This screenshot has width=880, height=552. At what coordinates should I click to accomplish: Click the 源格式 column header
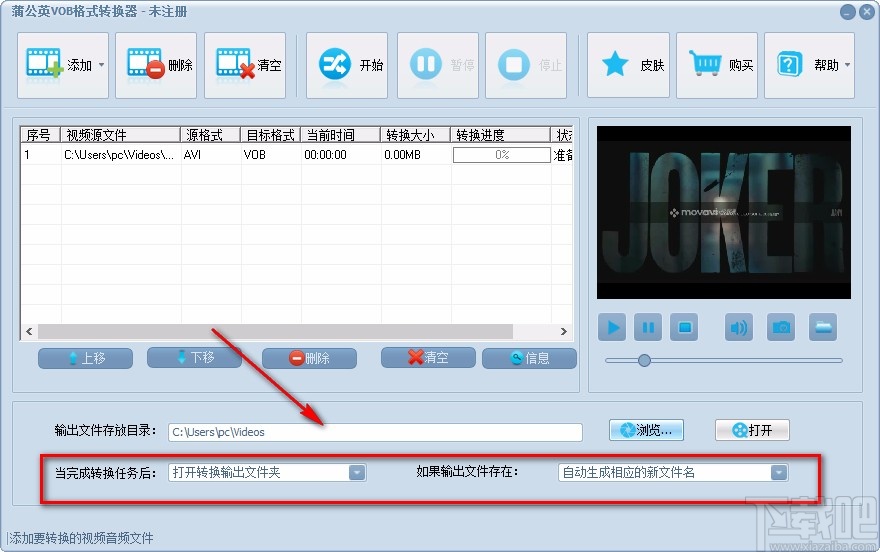(210, 135)
